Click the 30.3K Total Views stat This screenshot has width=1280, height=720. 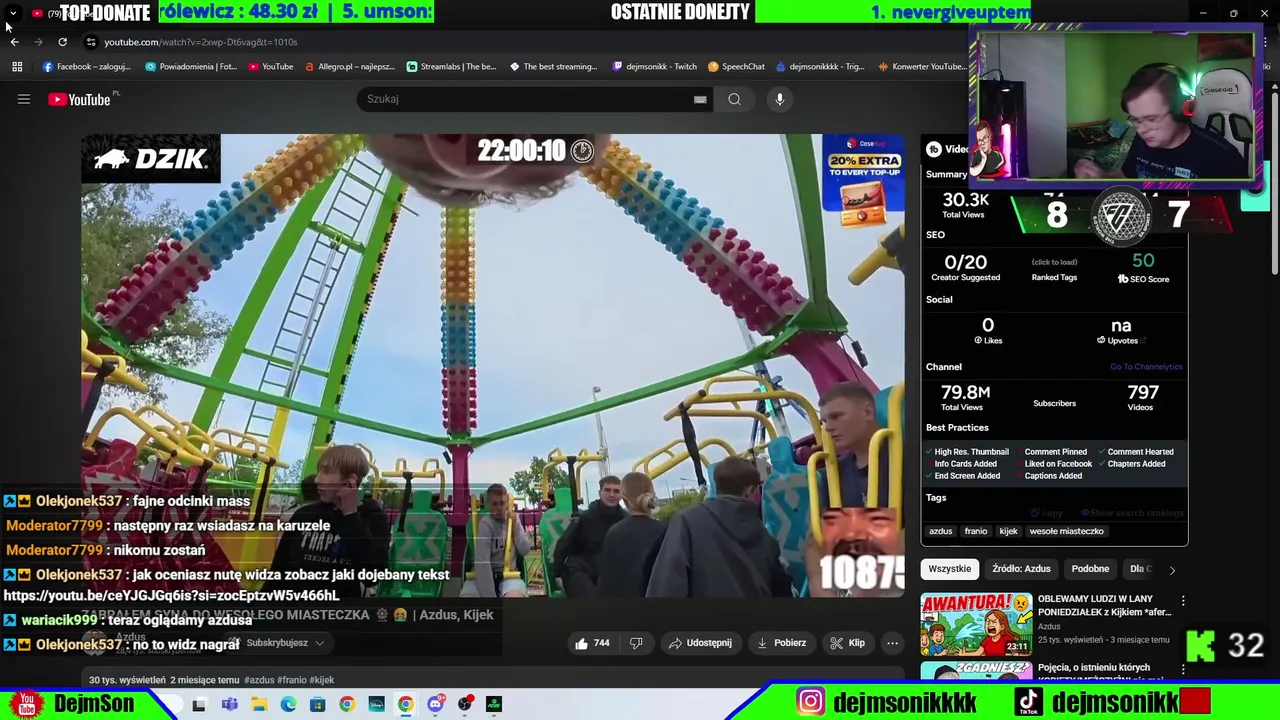pos(965,205)
